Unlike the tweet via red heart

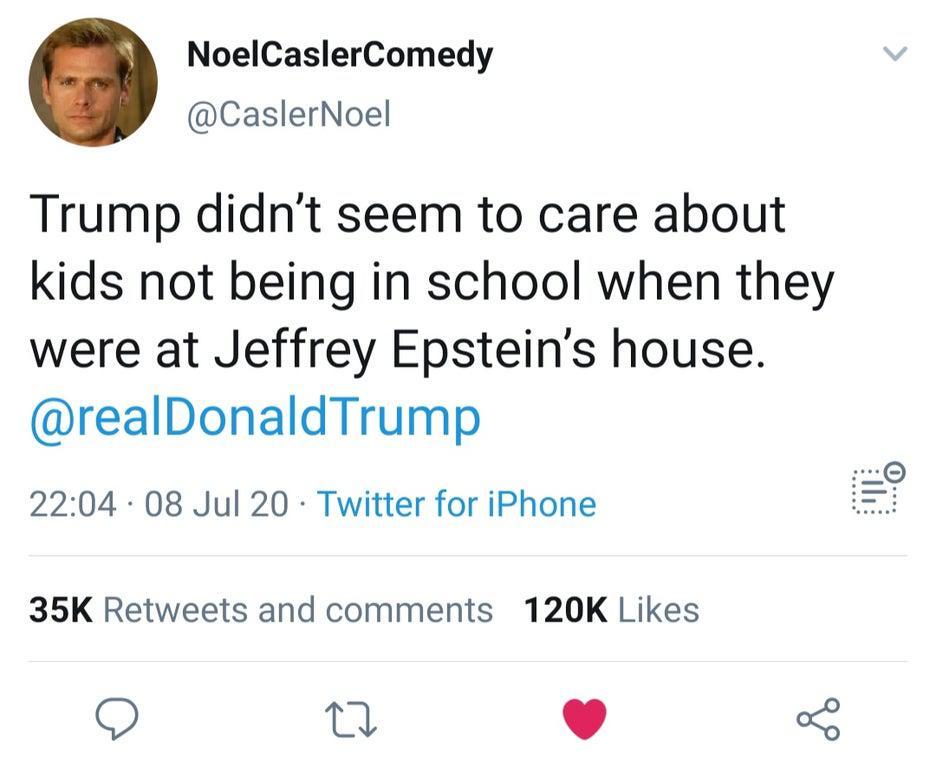pos(585,719)
